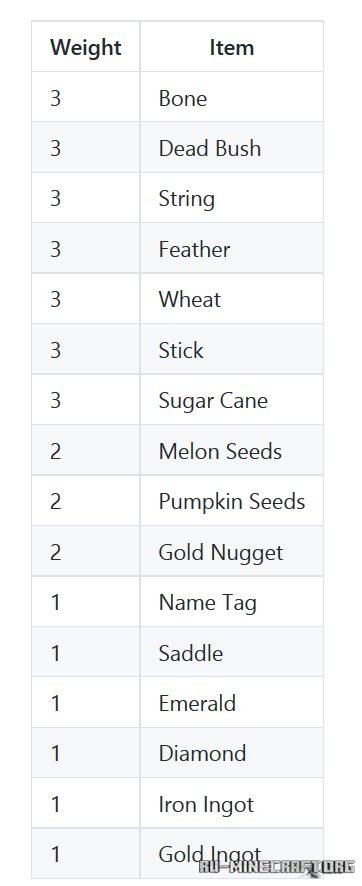The height and width of the screenshot is (886, 362).
Task: Click the Weight column header
Action: pos(85,47)
